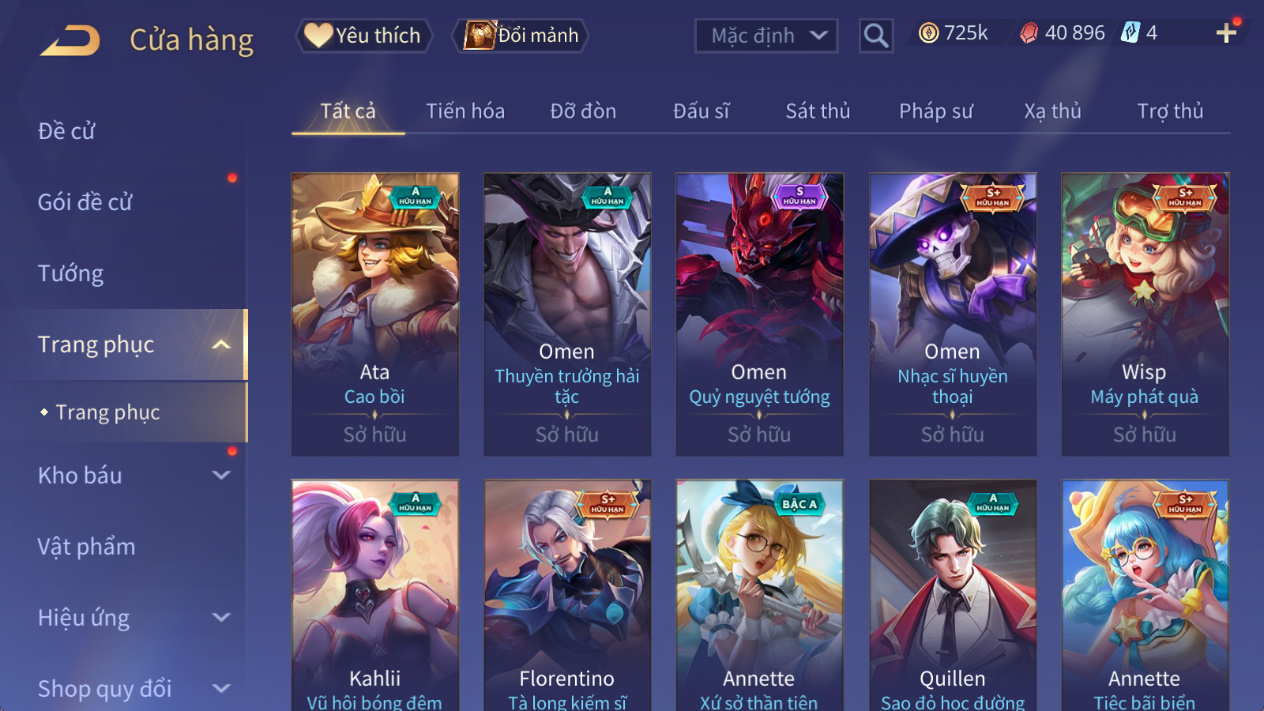Open the search magnifier icon

tap(876, 36)
